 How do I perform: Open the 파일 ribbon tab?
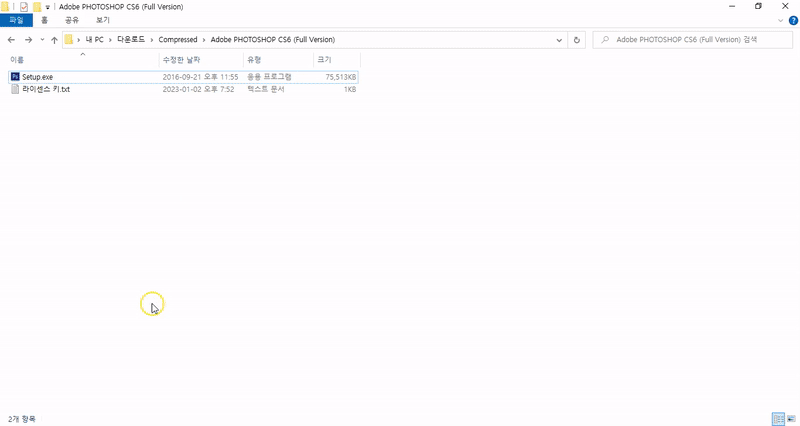(16, 20)
